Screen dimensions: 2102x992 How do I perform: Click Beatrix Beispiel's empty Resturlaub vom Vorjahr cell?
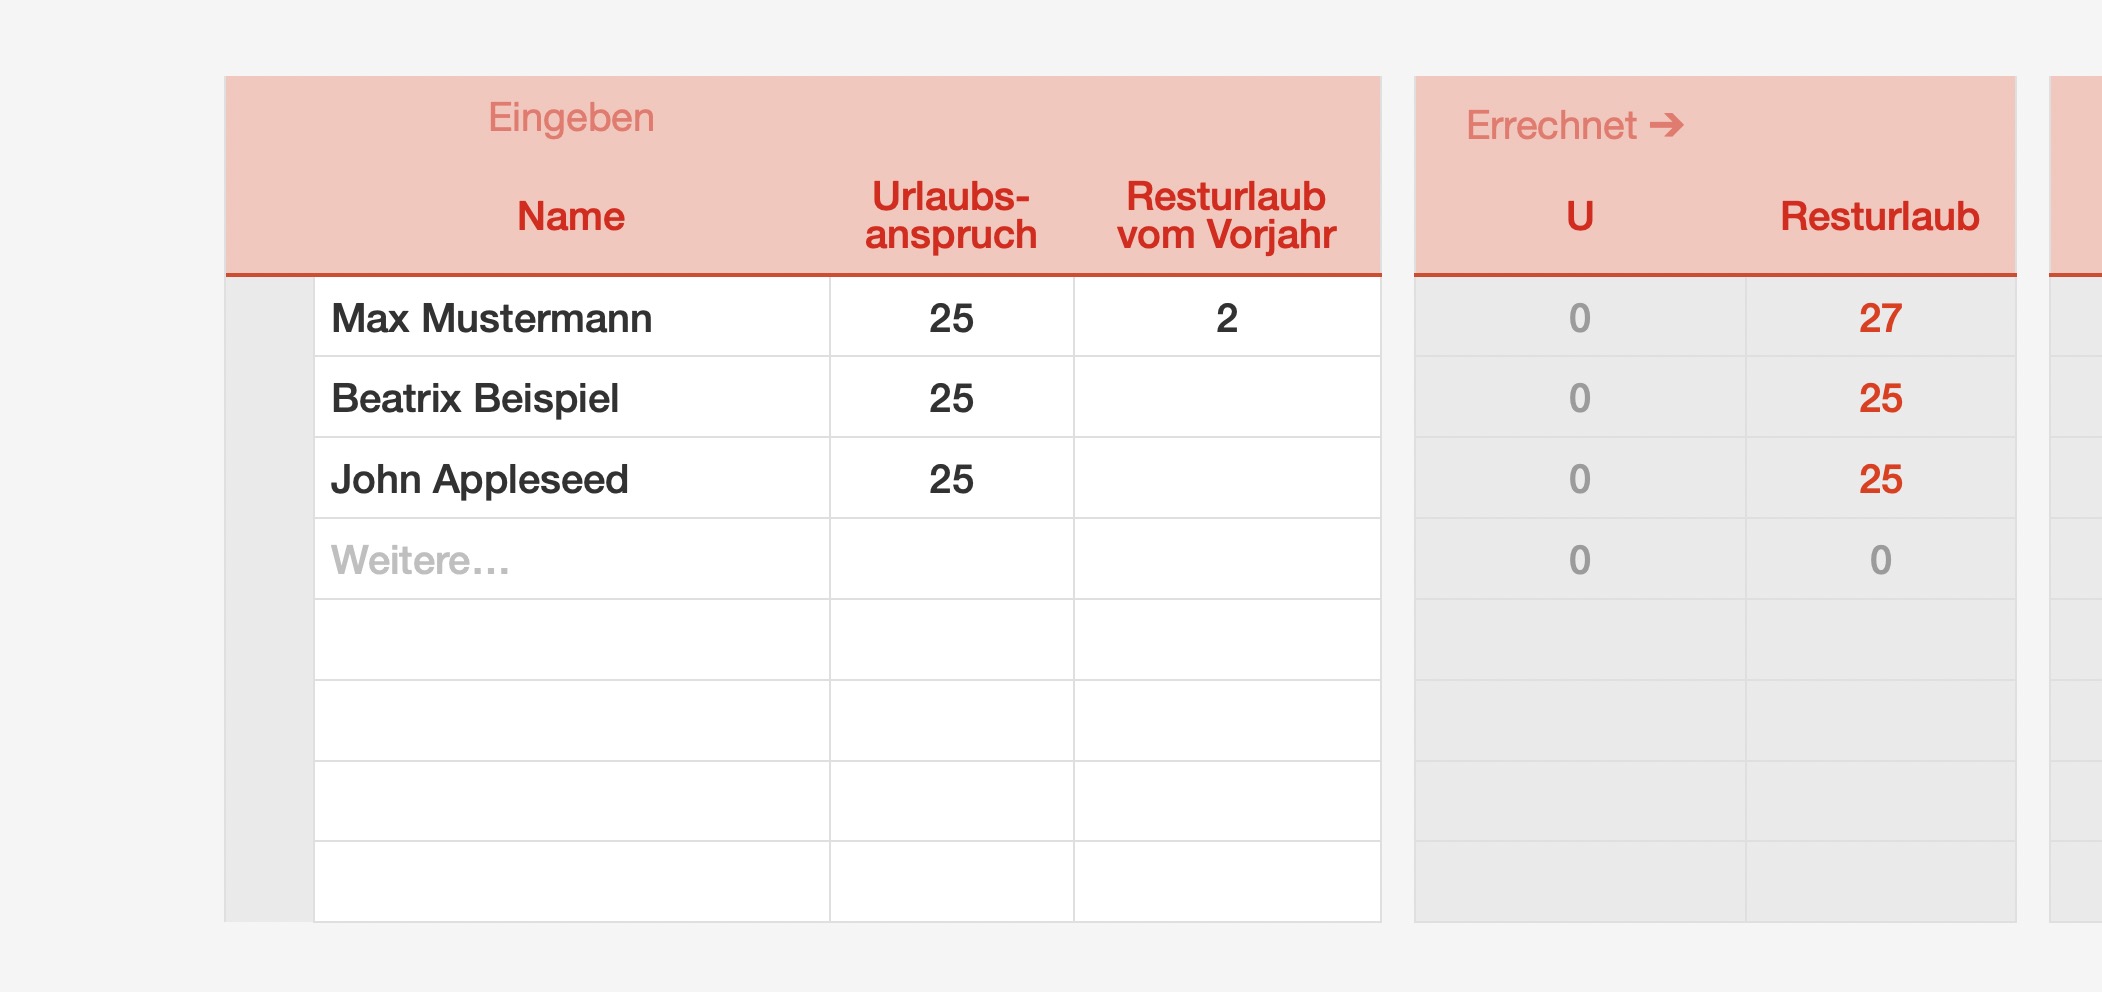(1227, 398)
